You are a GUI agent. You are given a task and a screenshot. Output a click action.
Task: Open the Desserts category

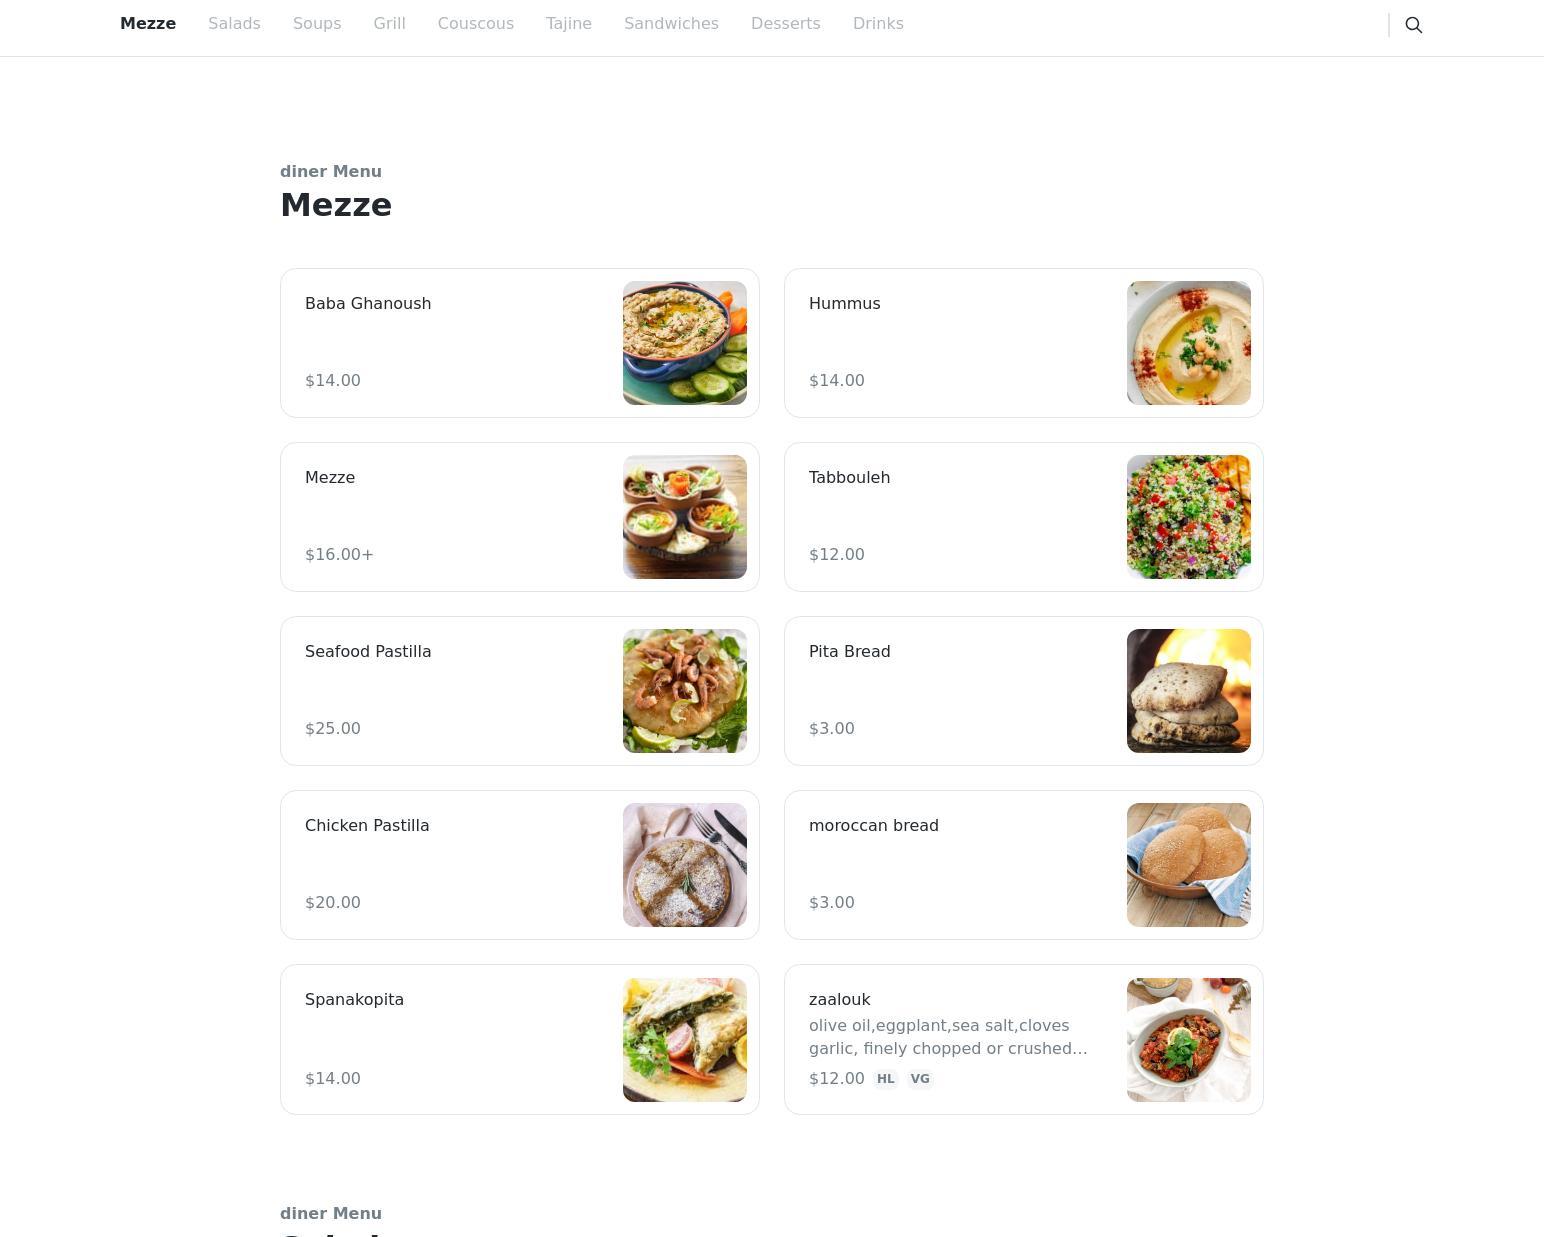point(785,23)
